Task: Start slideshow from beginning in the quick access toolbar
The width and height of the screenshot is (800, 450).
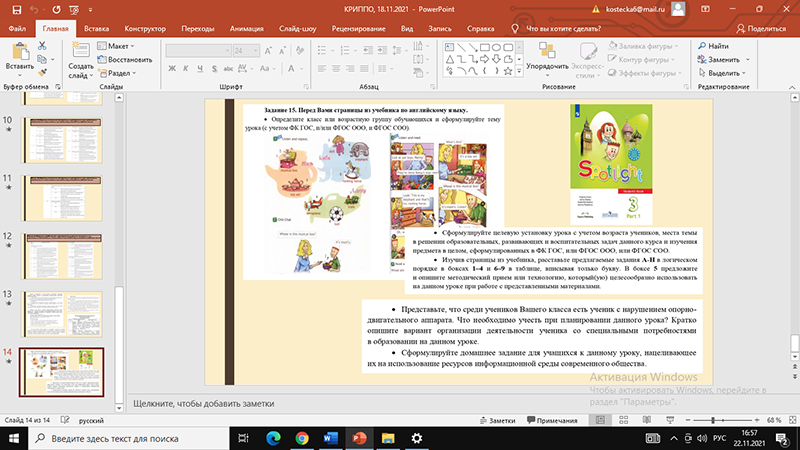Action: click(x=74, y=10)
